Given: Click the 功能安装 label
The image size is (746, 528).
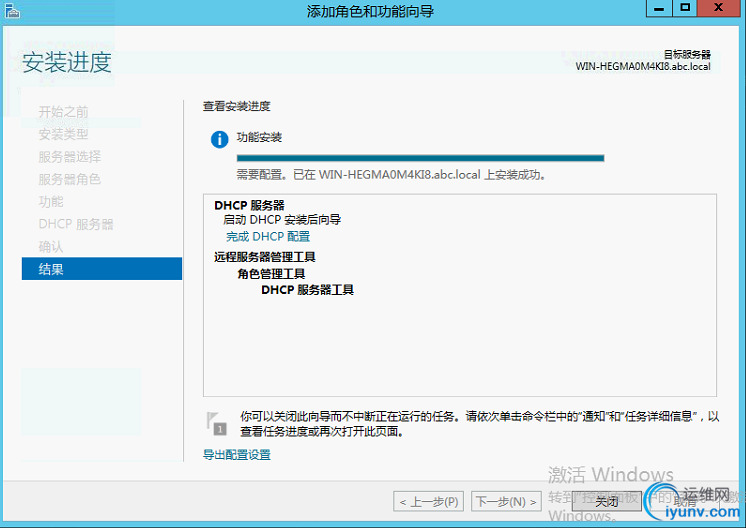Looking at the screenshot, I should [259, 137].
